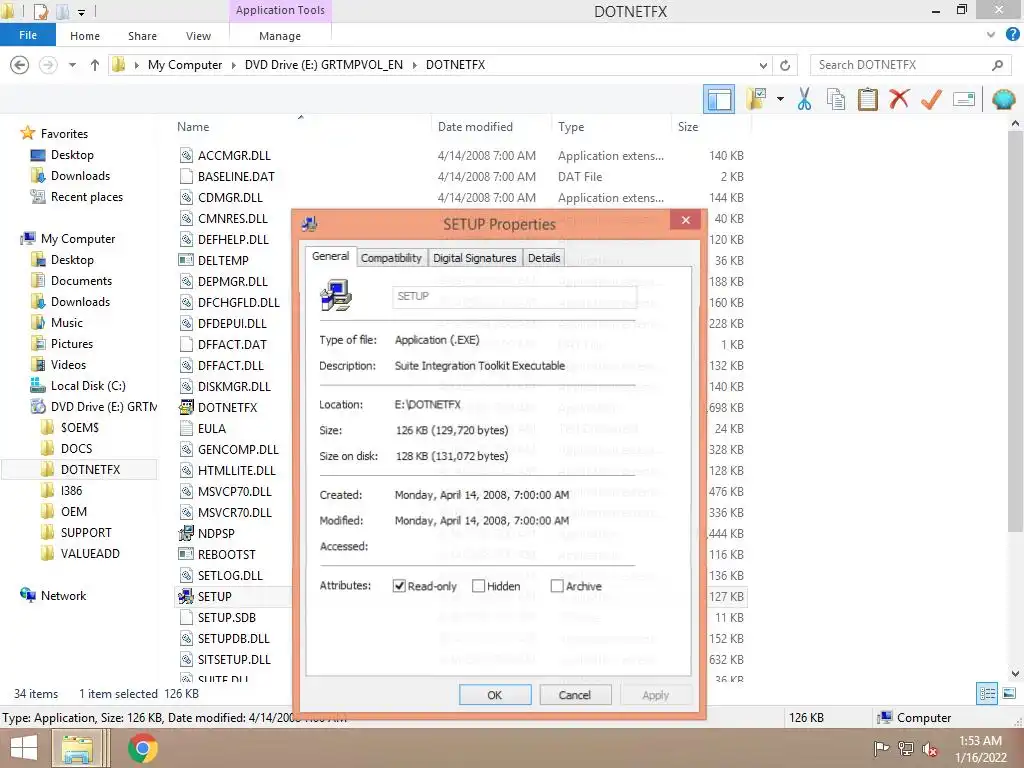Screen dimensions: 1024x768
Task: Click the Quick Access properties icon in title bar
Action: (x=41, y=11)
